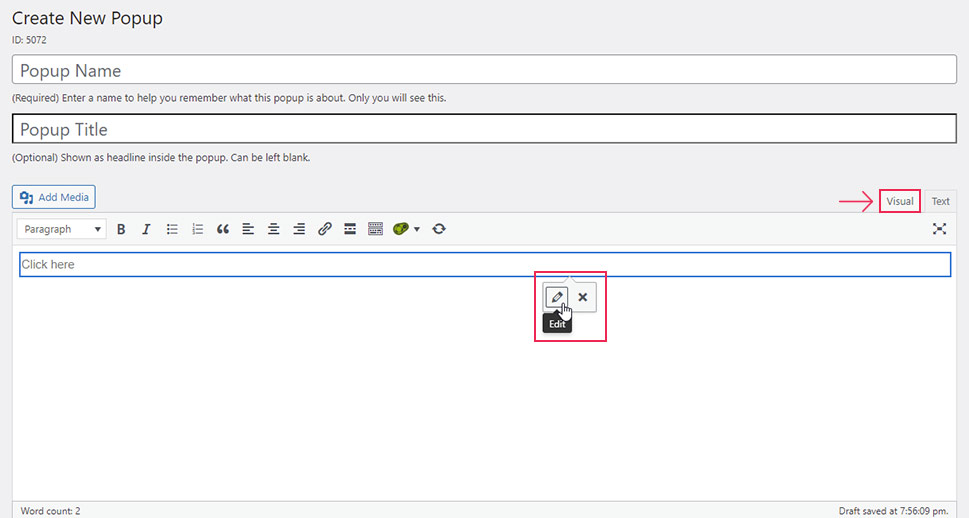
Task: Open the Paragraph format dropdown
Action: tap(62, 229)
